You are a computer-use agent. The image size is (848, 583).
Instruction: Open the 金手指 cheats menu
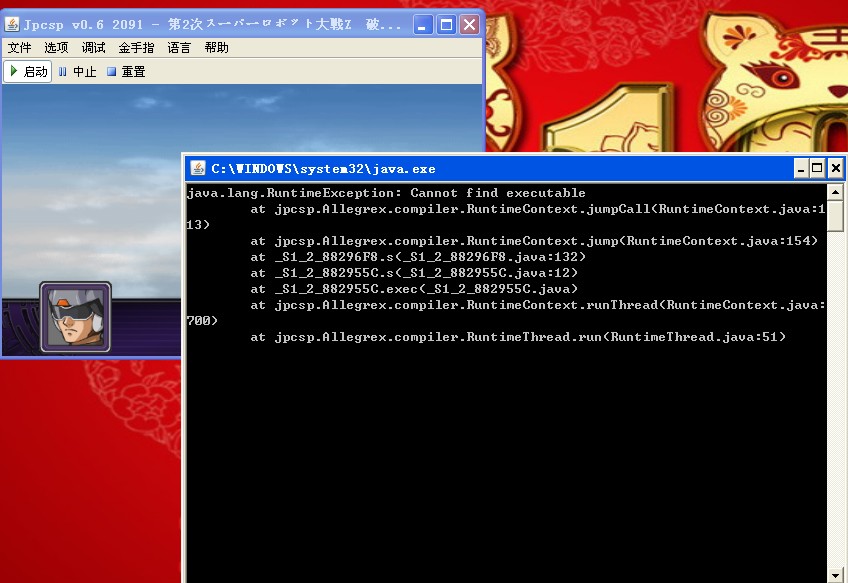[x=136, y=48]
